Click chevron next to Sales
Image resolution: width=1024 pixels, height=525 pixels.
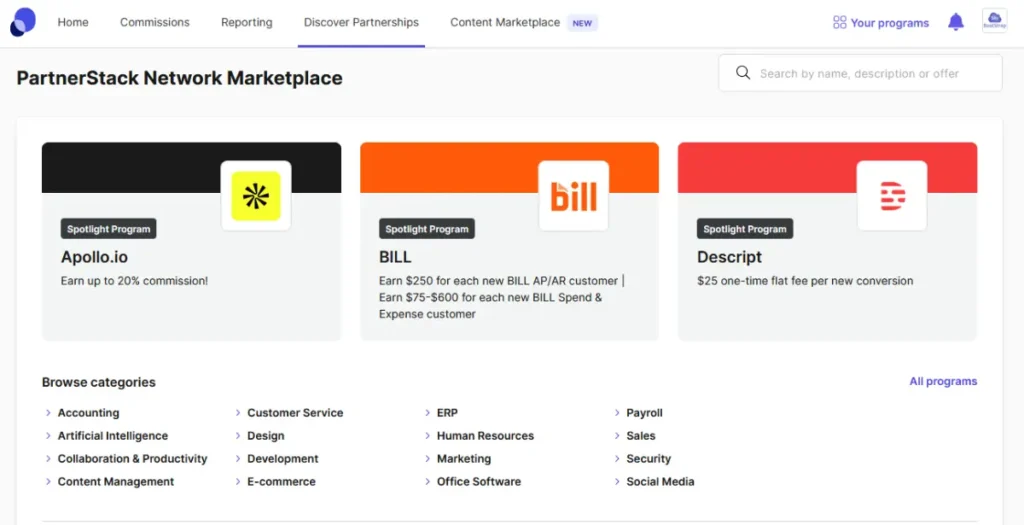pos(617,436)
